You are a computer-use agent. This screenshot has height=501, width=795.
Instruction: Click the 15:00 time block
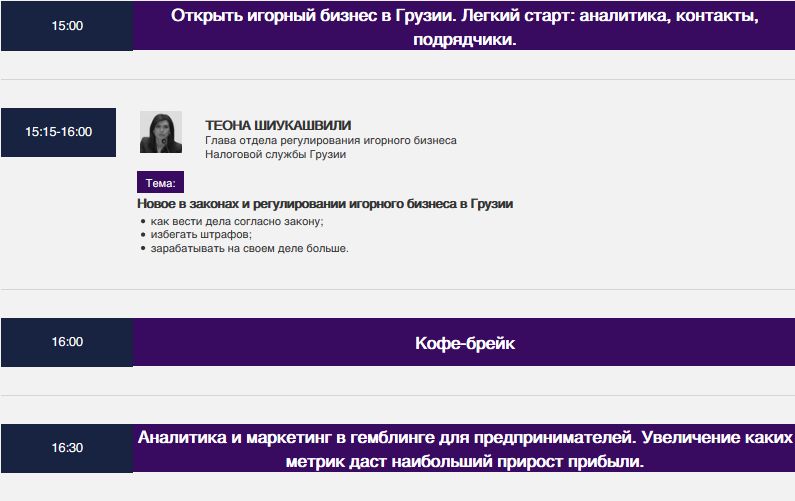pos(67,25)
